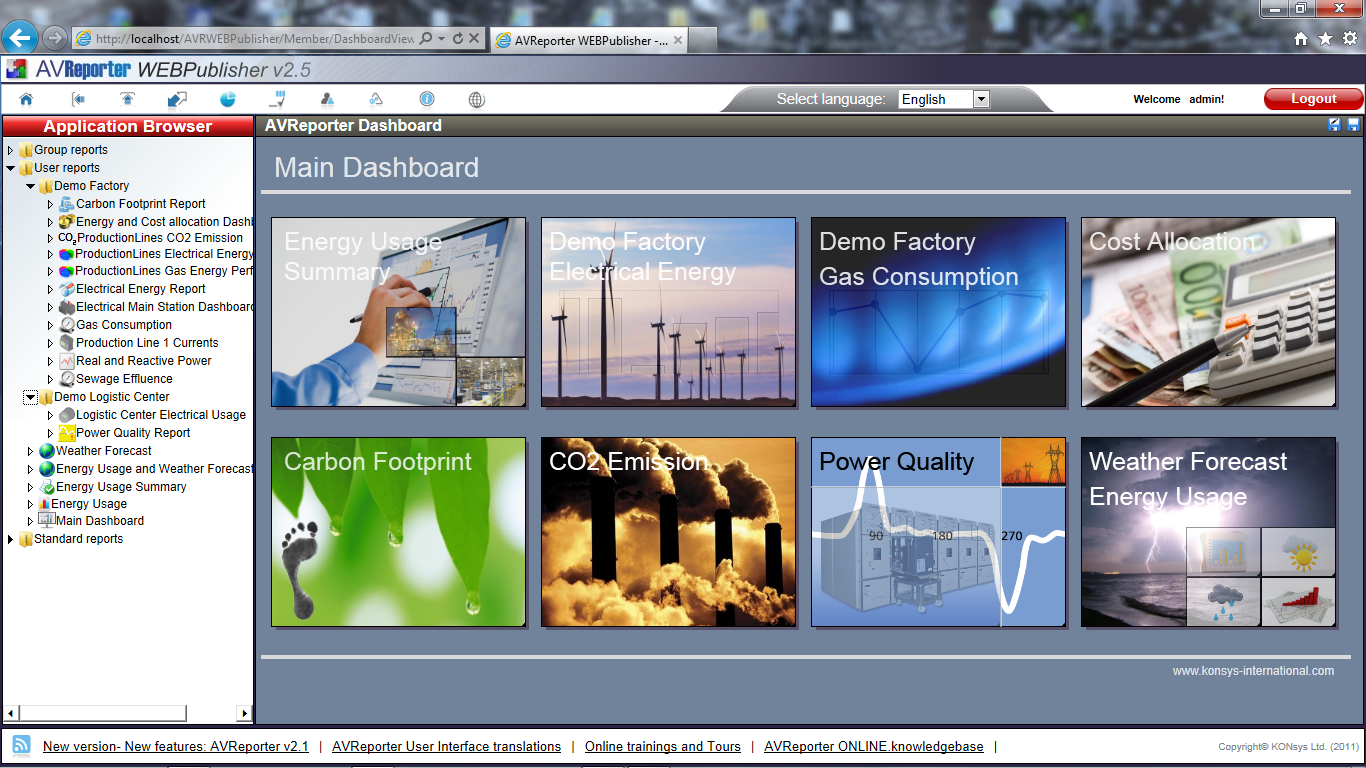This screenshot has height=768, width=1366.
Task: Select Logistic Center Electrical Usage report
Action: [x=161, y=415]
